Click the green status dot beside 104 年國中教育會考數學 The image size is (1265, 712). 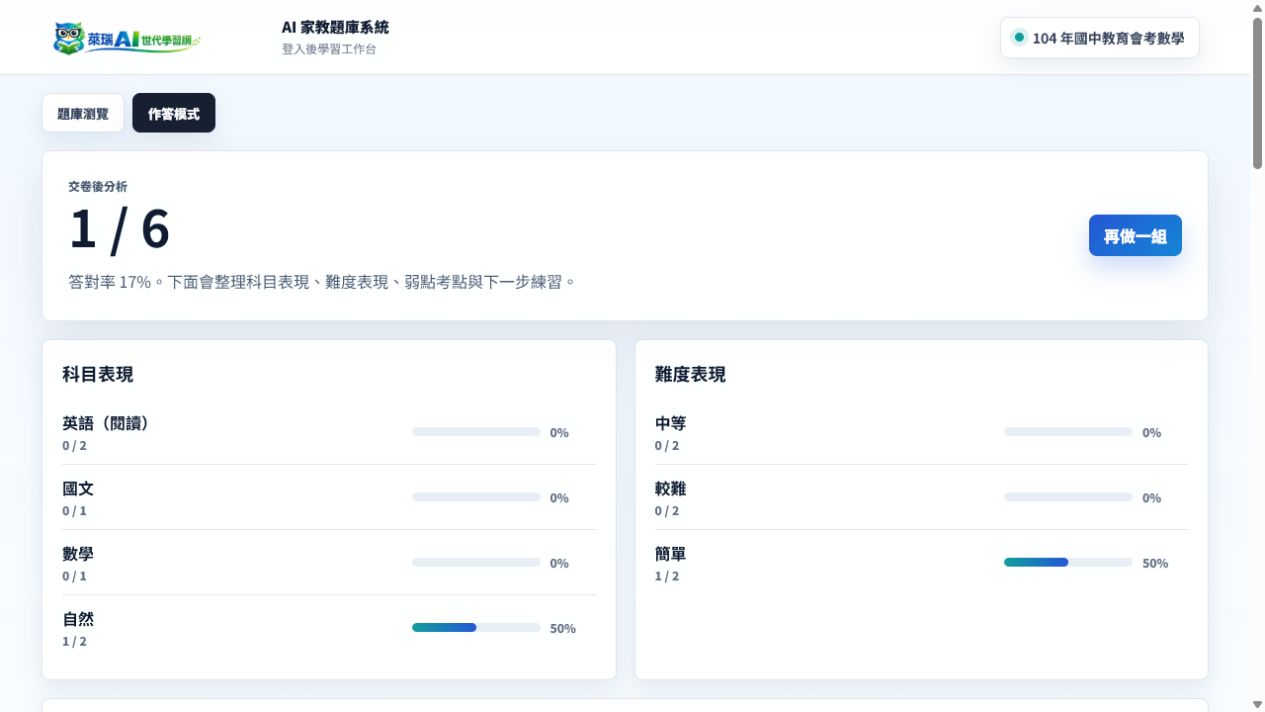[1019, 37]
